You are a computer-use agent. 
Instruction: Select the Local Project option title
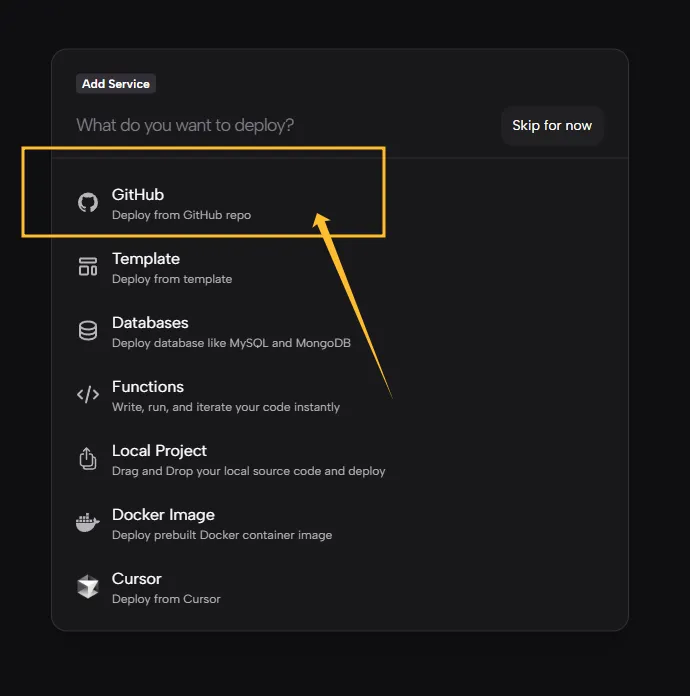(x=159, y=451)
